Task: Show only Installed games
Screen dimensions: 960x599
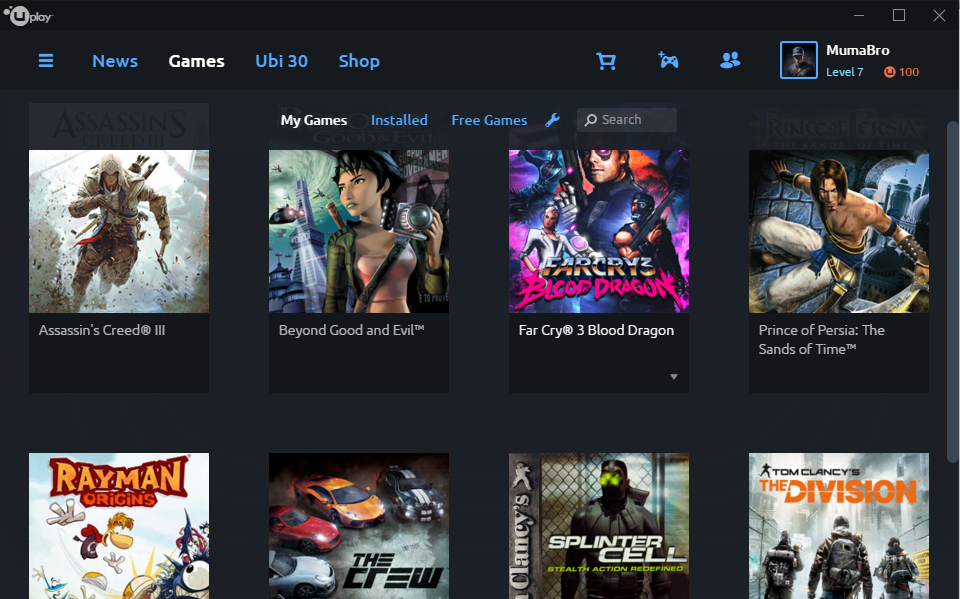Action: (399, 120)
